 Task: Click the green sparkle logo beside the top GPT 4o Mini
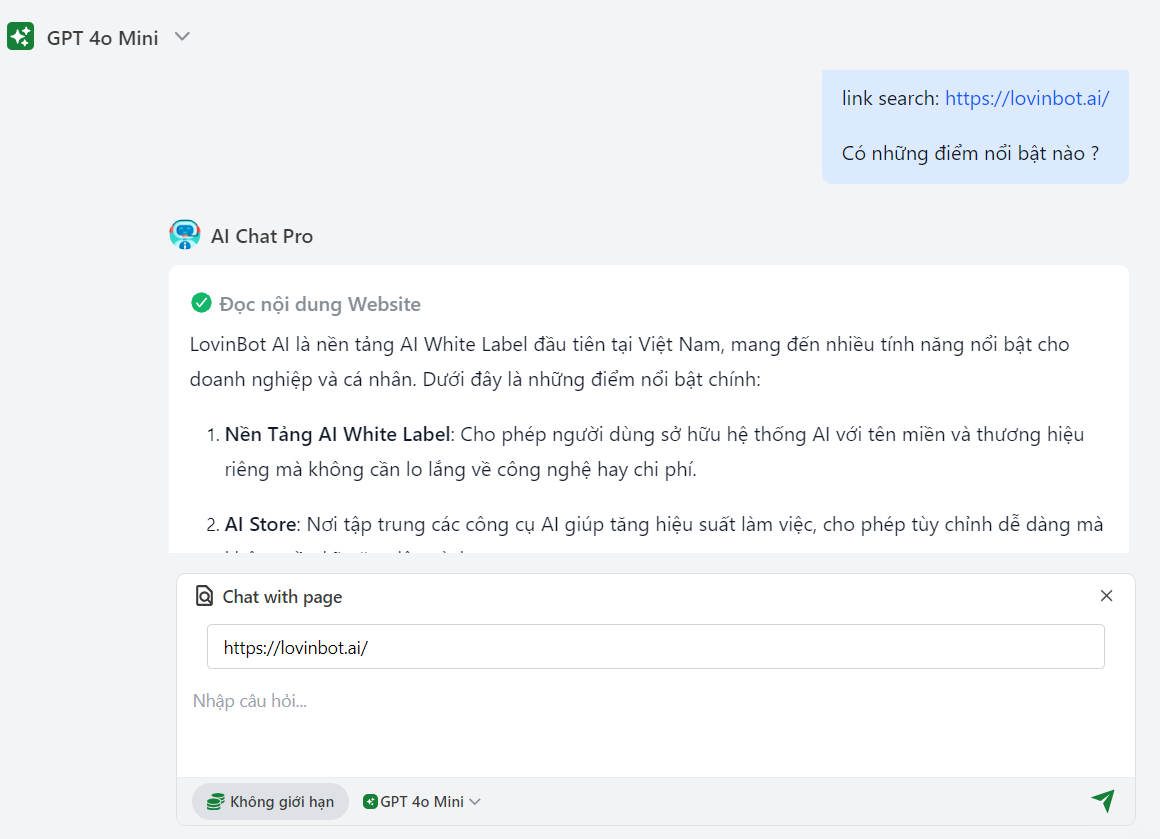click(x=21, y=37)
